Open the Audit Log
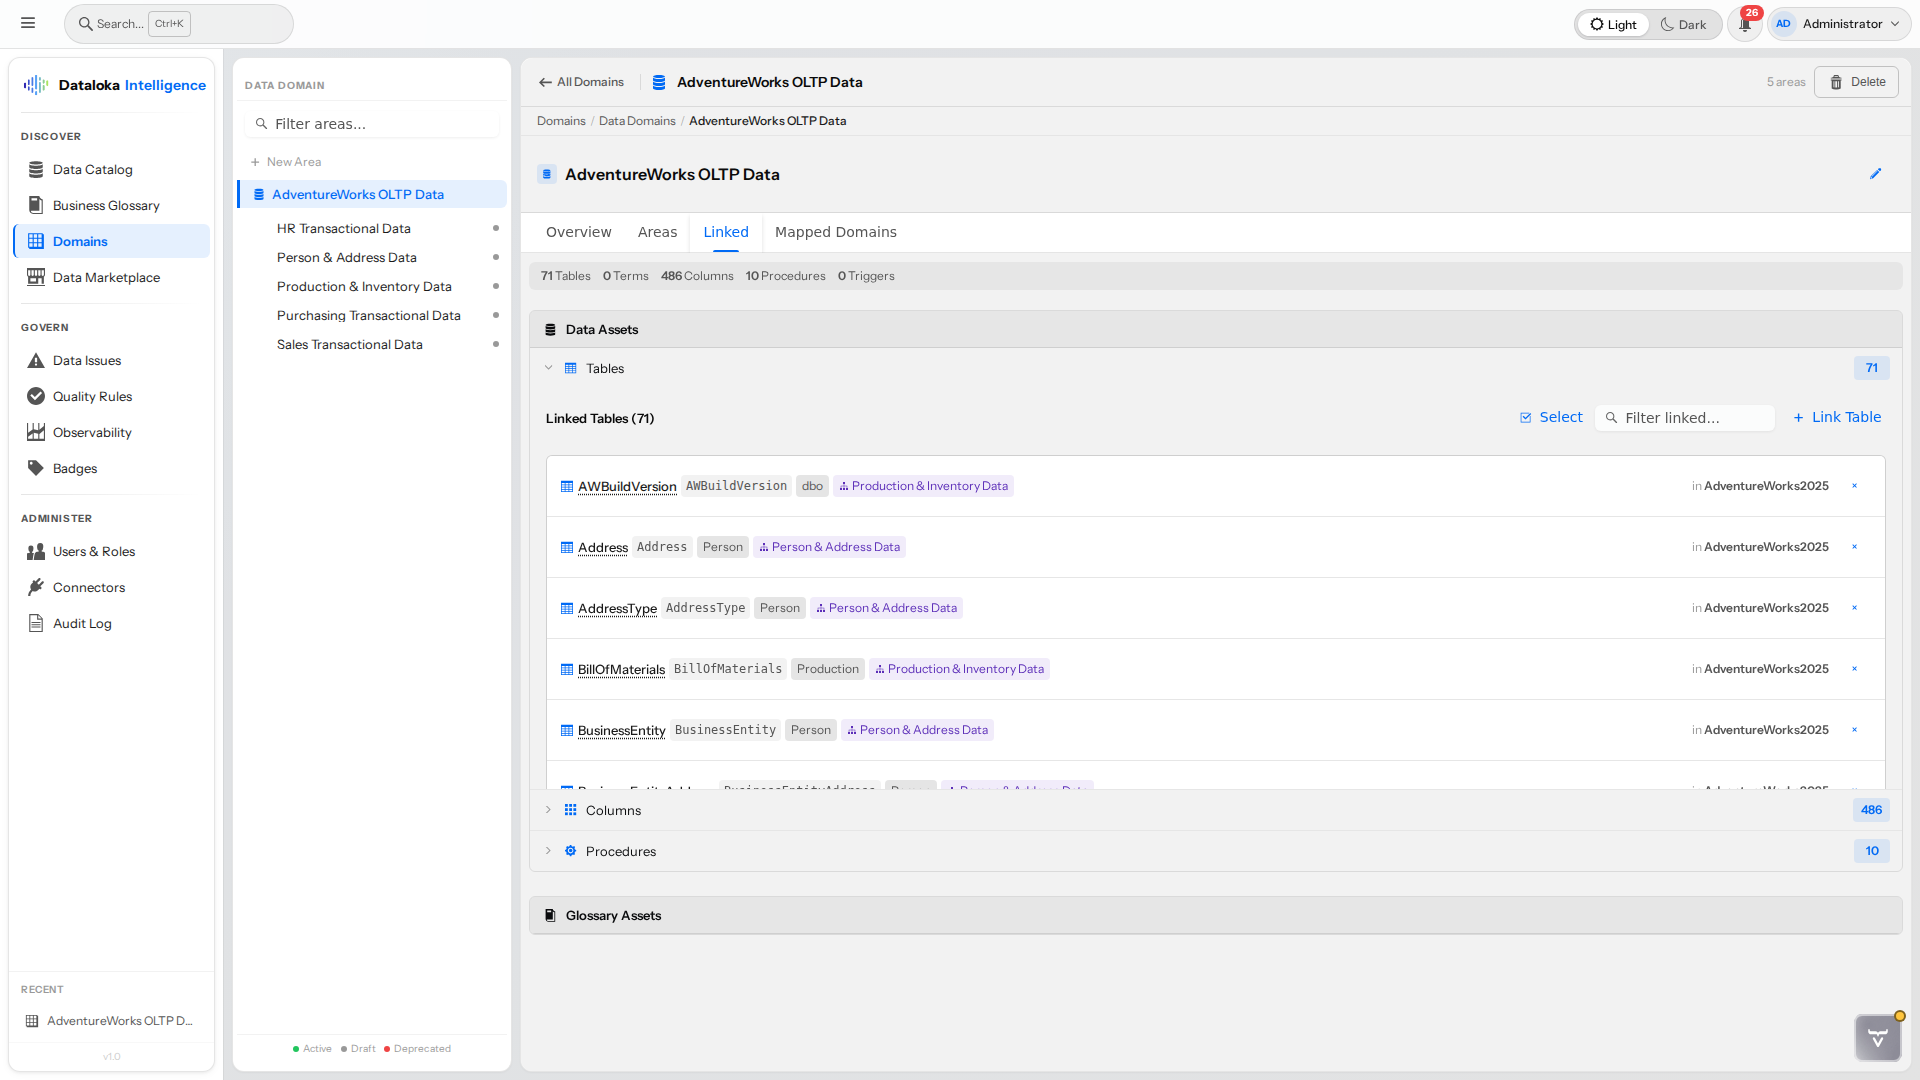Viewport: 1920px width, 1080px height. (82, 623)
